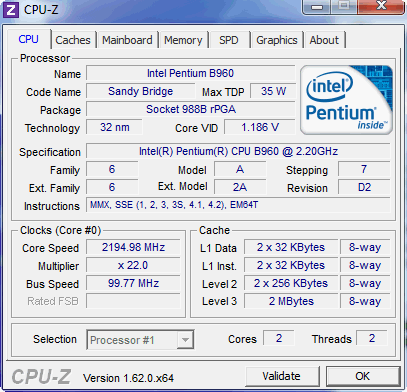Click the 35 W Max TDP value
Image resolution: width=407 pixels, height=392 pixels.
[x=273, y=91]
